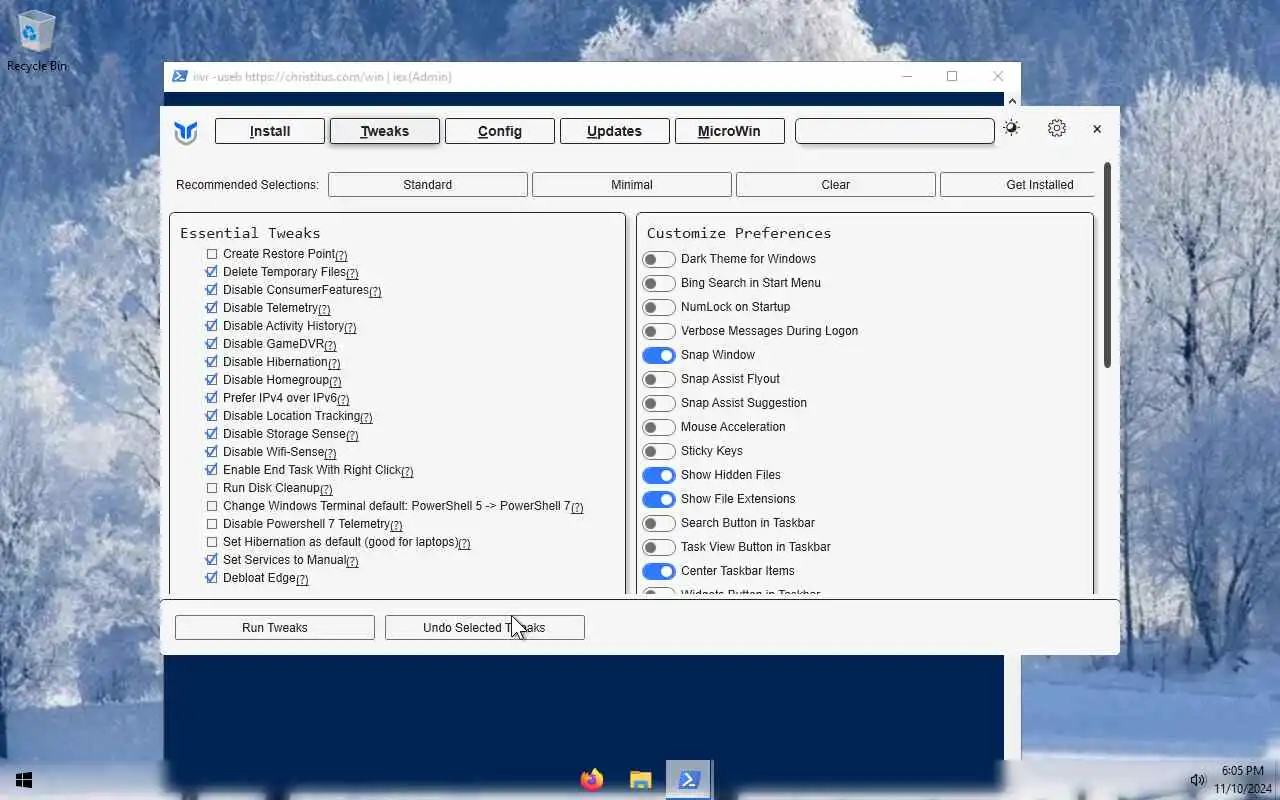The image size is (1280, 800).
Task: Click the WinUtil vertical scrollbar thumb
Action: [1108, 264]
